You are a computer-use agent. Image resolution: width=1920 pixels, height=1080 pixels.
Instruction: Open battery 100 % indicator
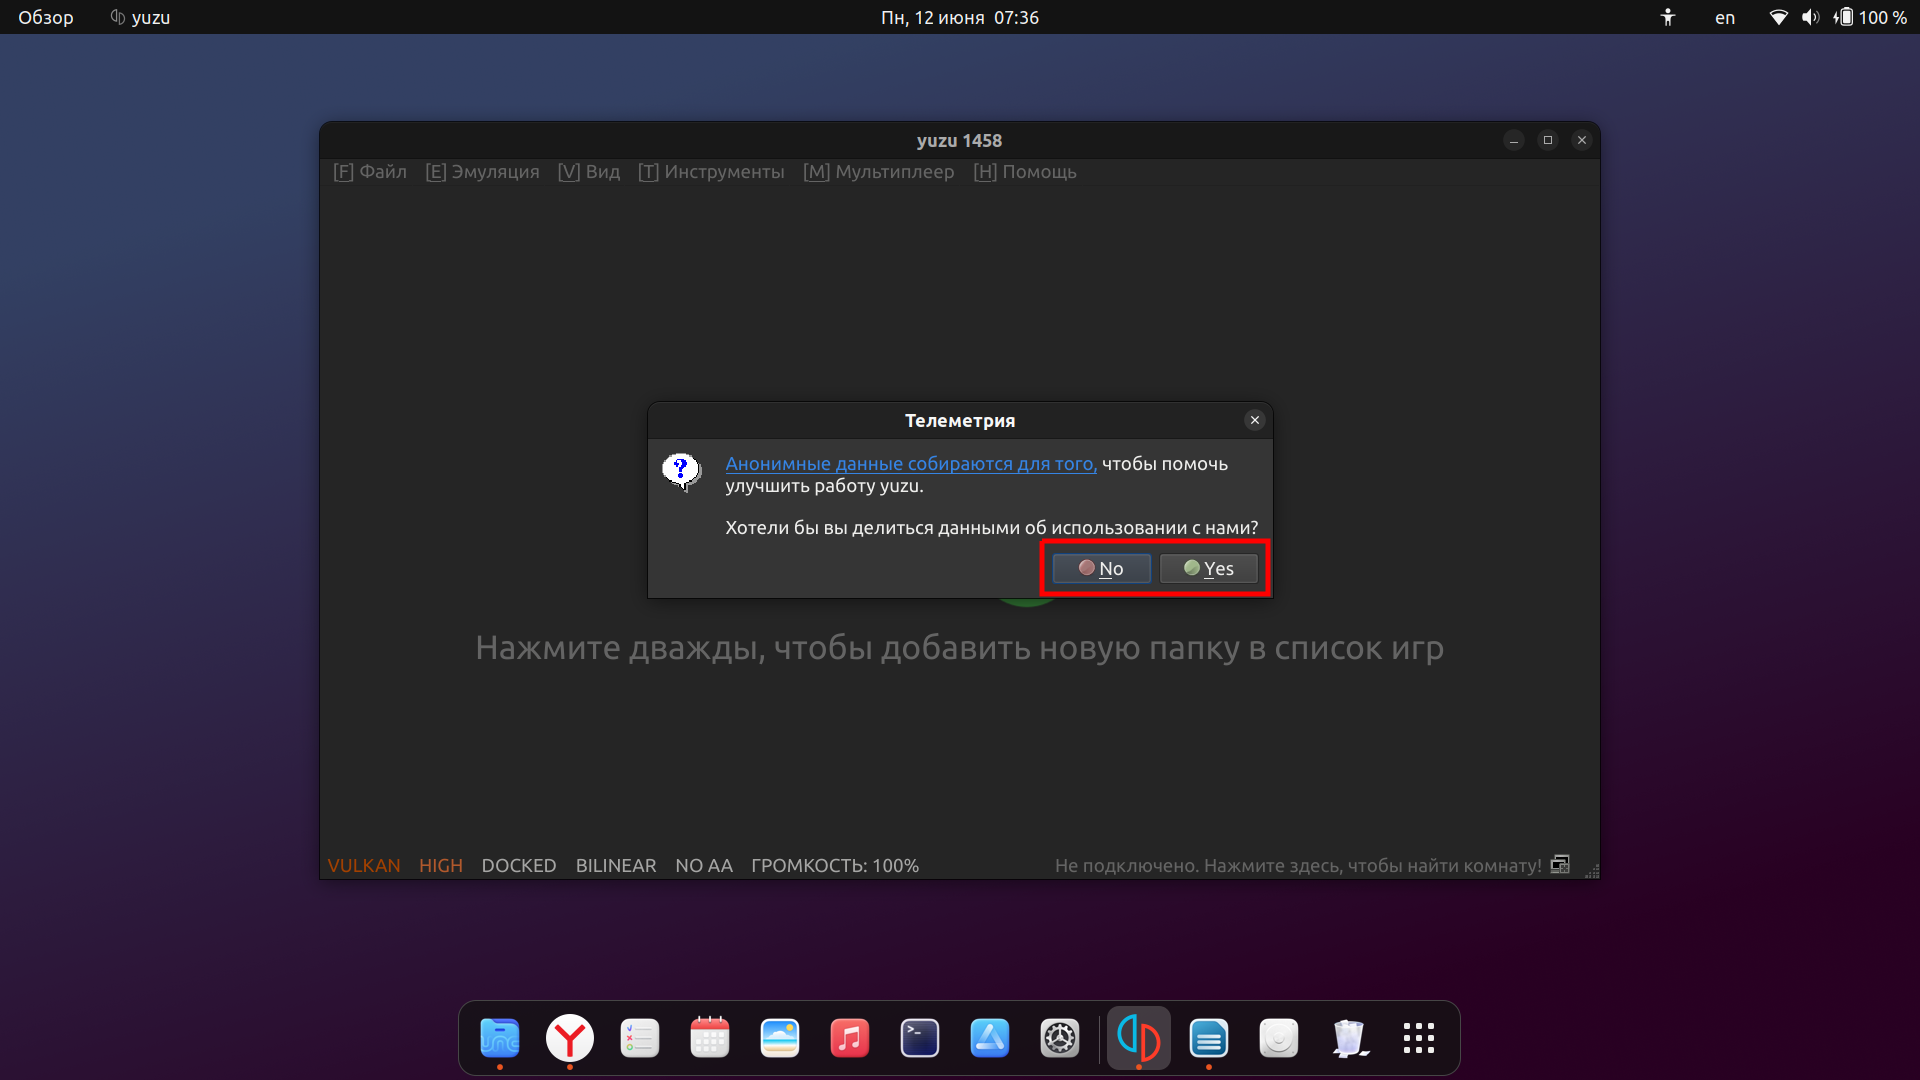tap(1870, 17)
